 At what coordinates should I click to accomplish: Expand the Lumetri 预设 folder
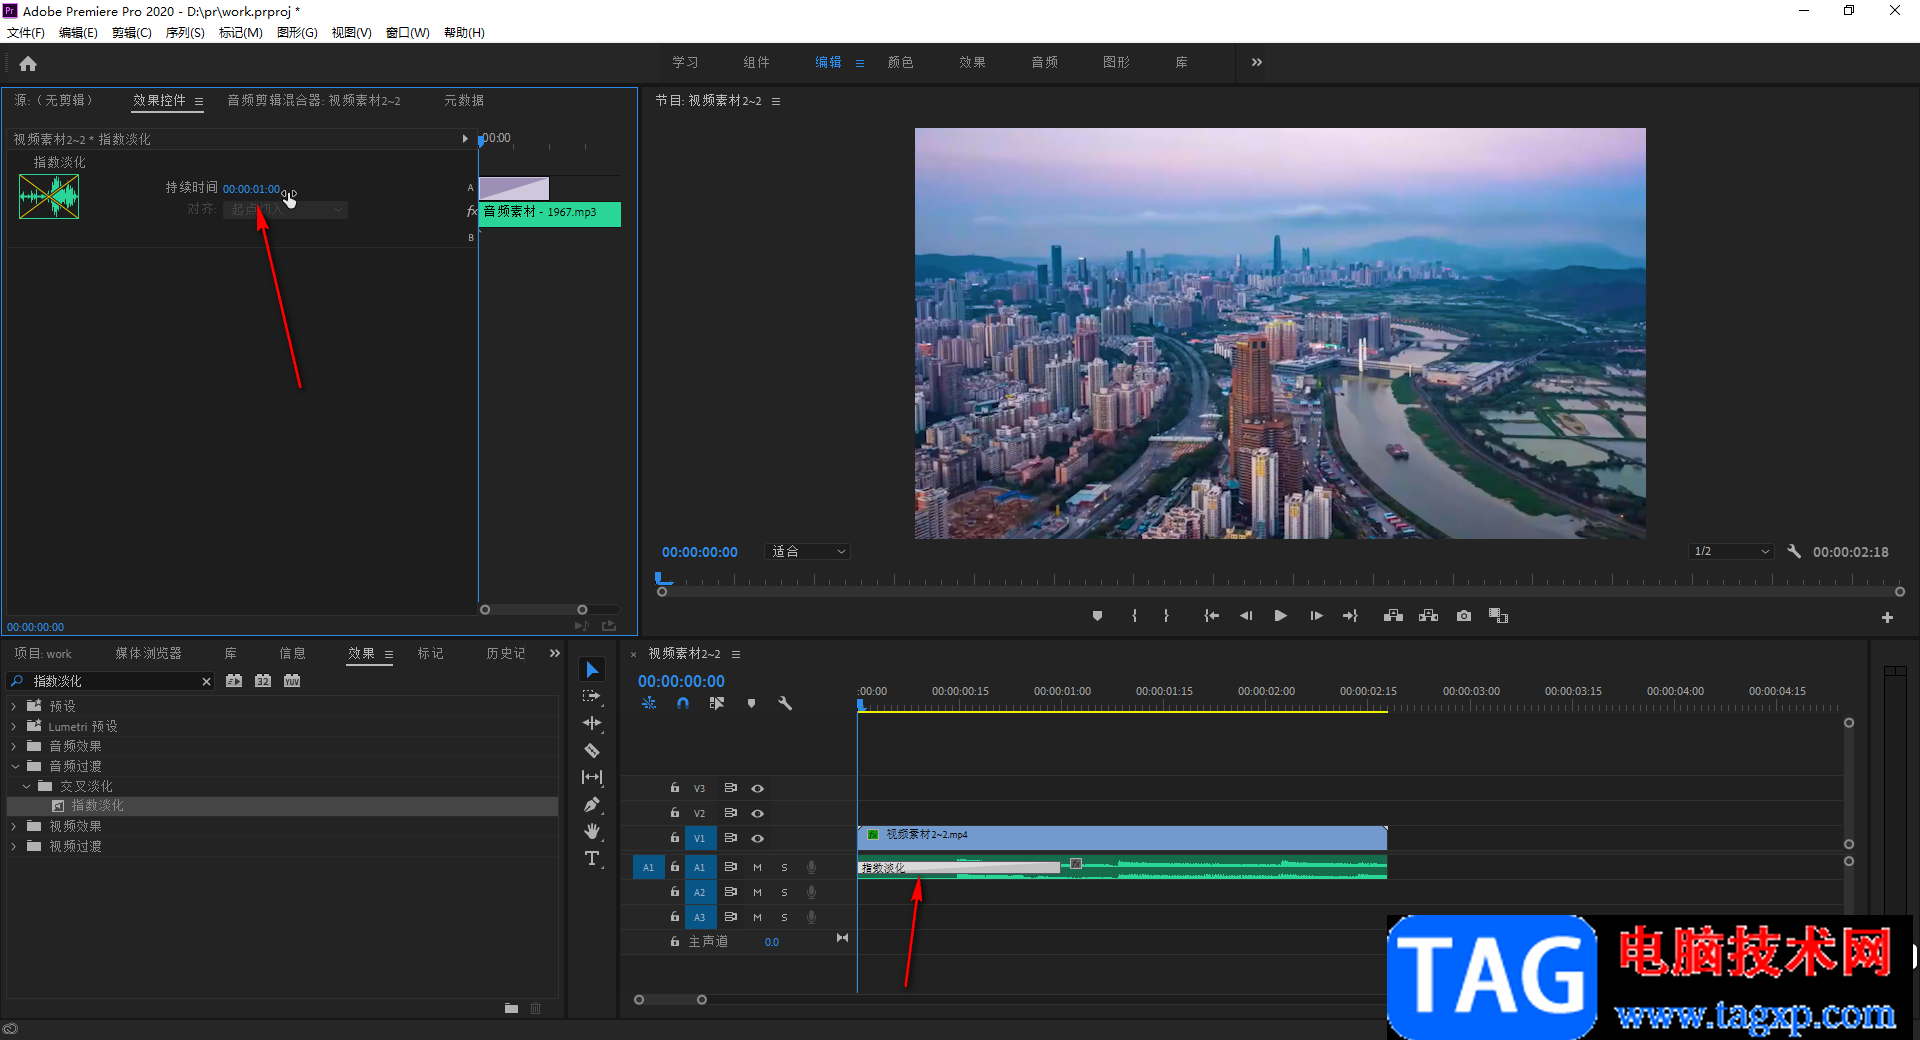click(14, 726)
